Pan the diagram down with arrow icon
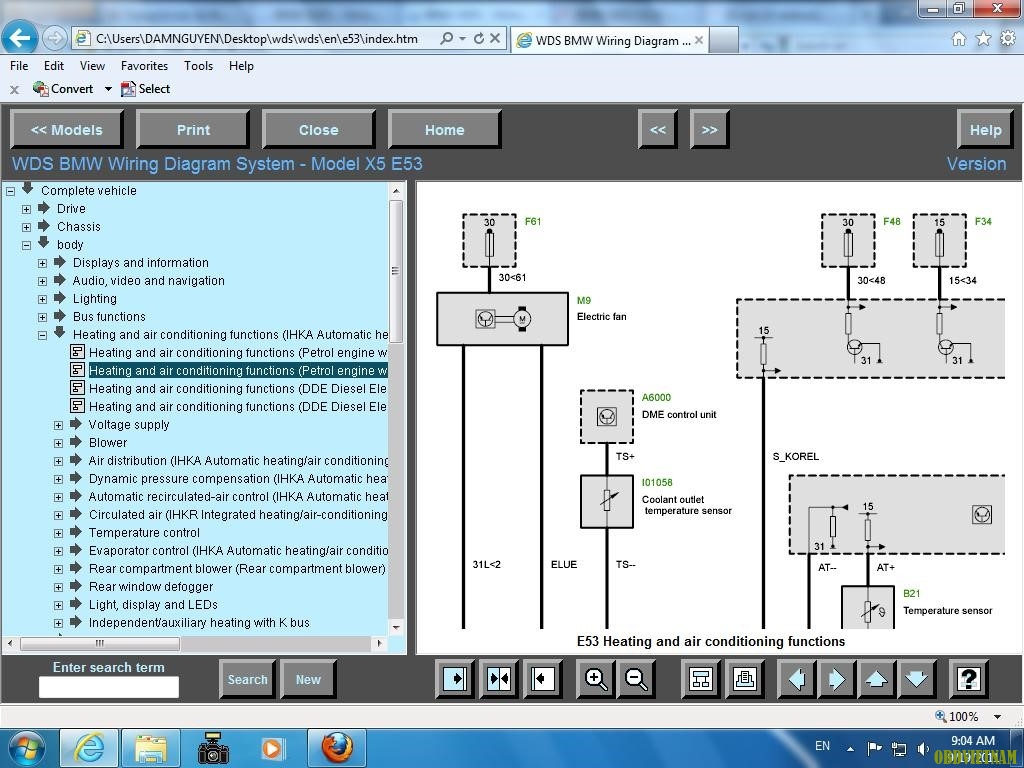 917,679
